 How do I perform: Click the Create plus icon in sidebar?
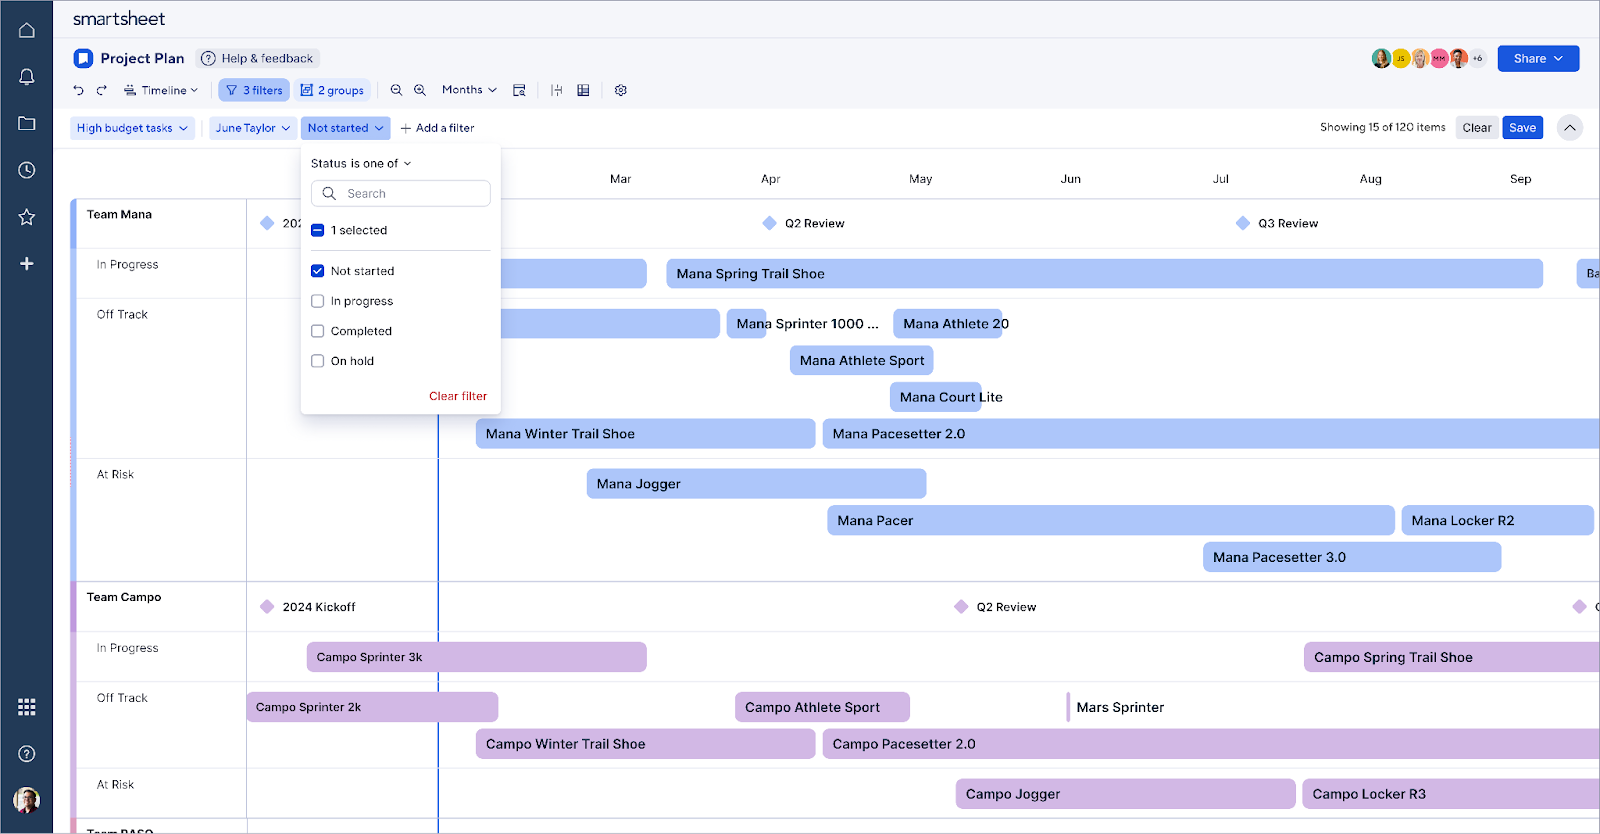27,263
